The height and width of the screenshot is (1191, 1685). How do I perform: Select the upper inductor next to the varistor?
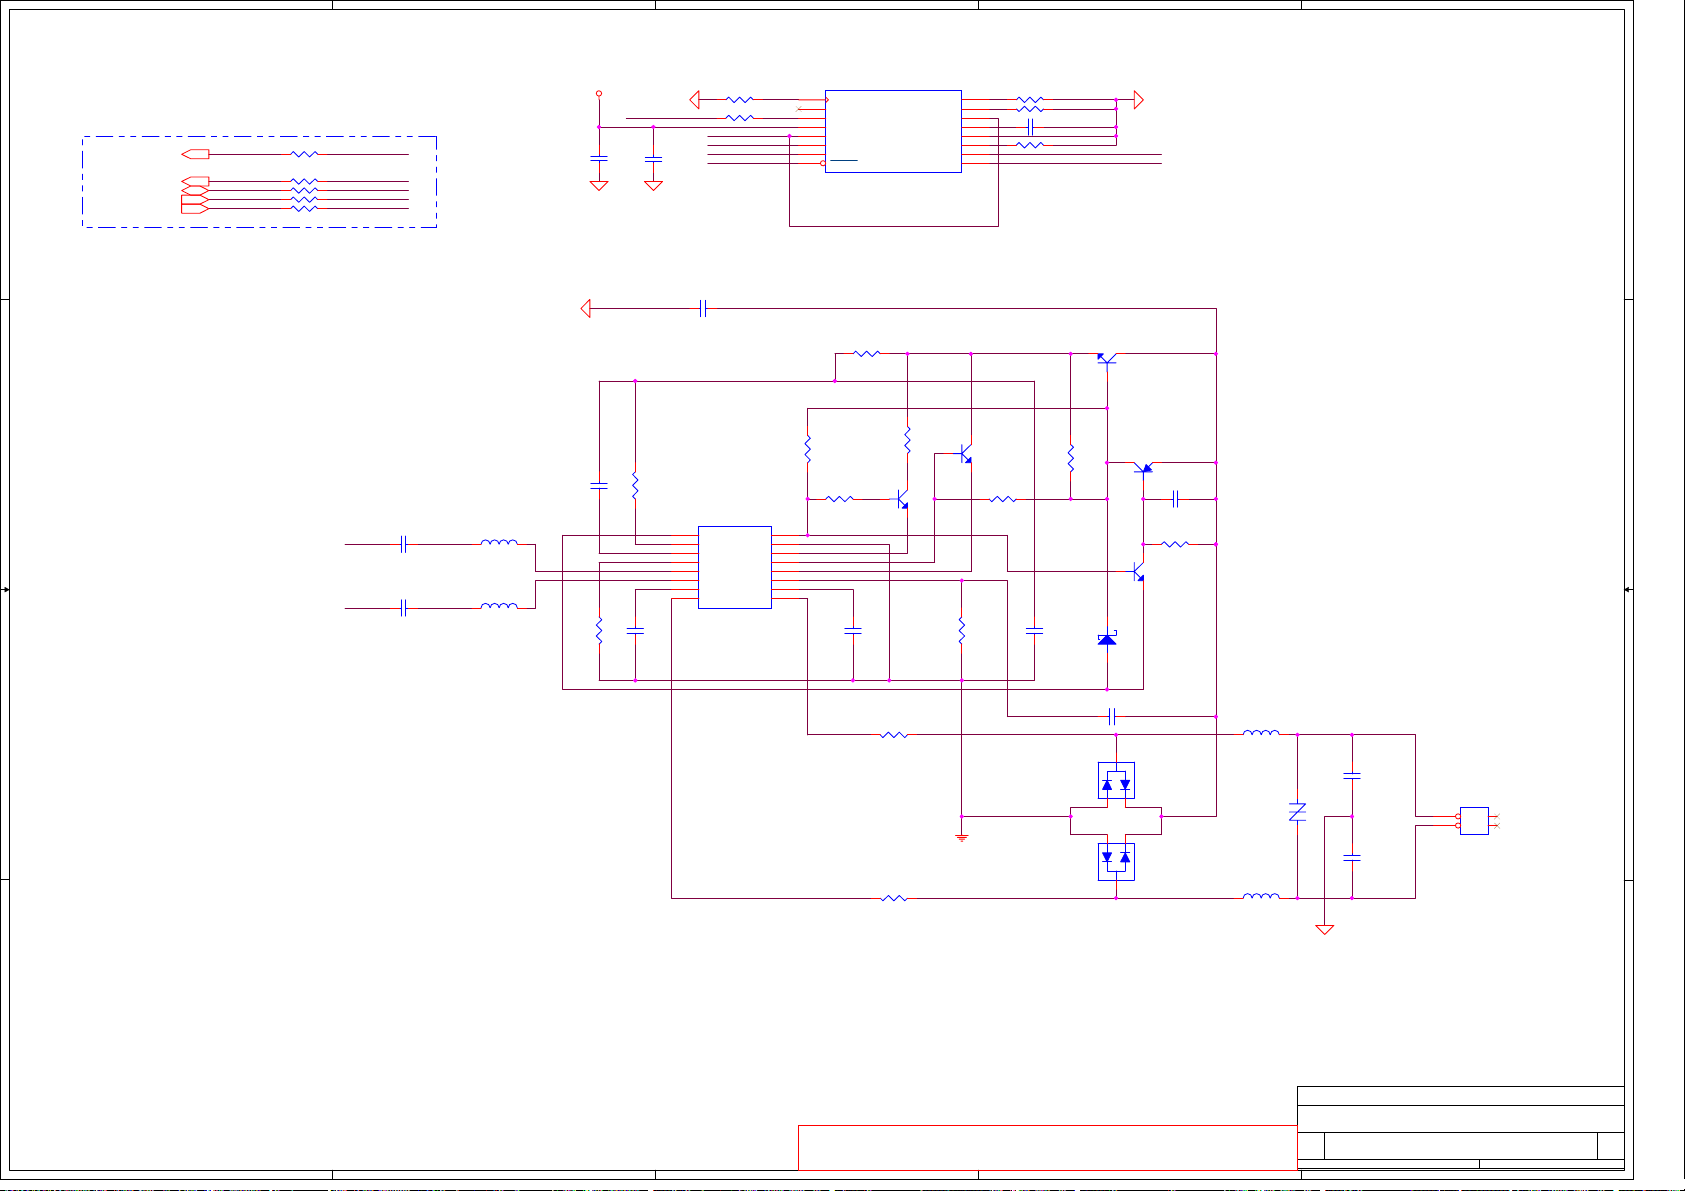pos(1260,734)
